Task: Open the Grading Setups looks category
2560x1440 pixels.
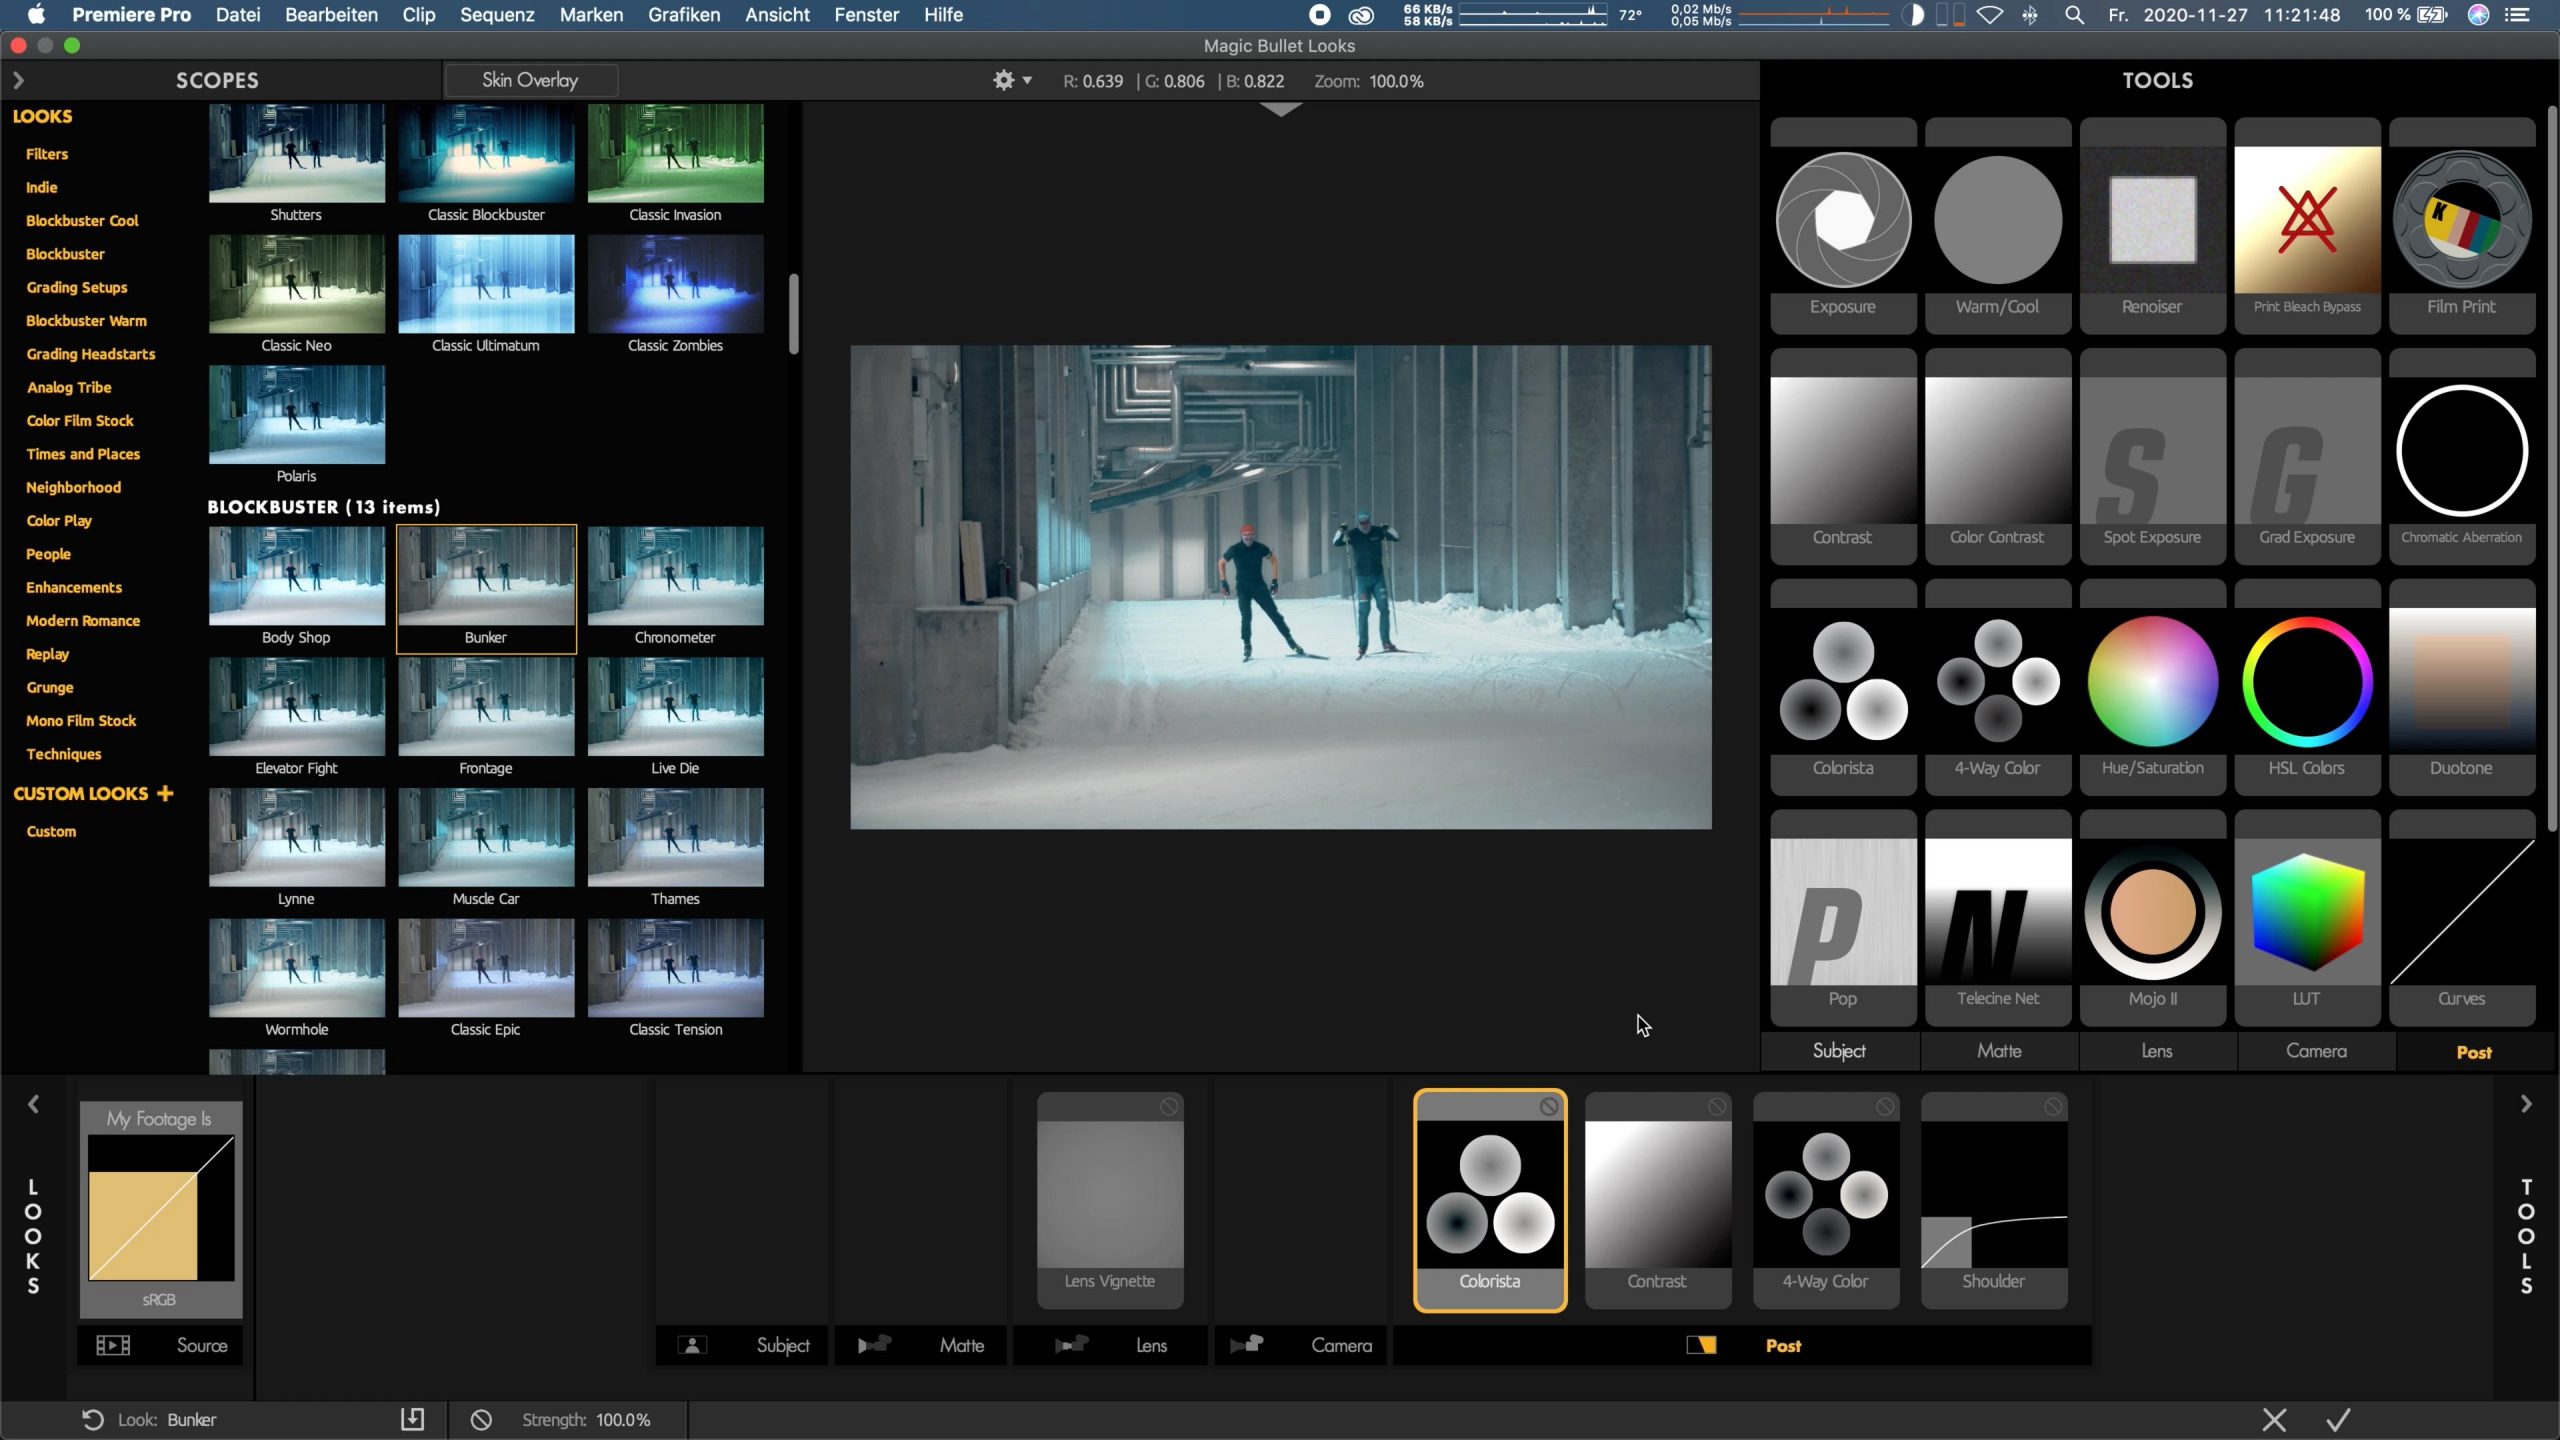Action: click(x=77, y=287)
